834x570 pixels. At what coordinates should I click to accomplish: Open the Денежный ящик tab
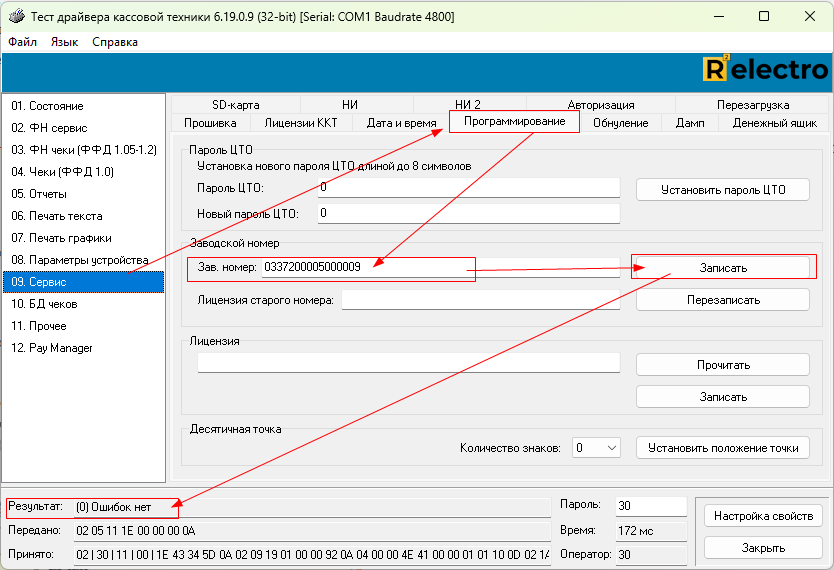click(774, 123)
